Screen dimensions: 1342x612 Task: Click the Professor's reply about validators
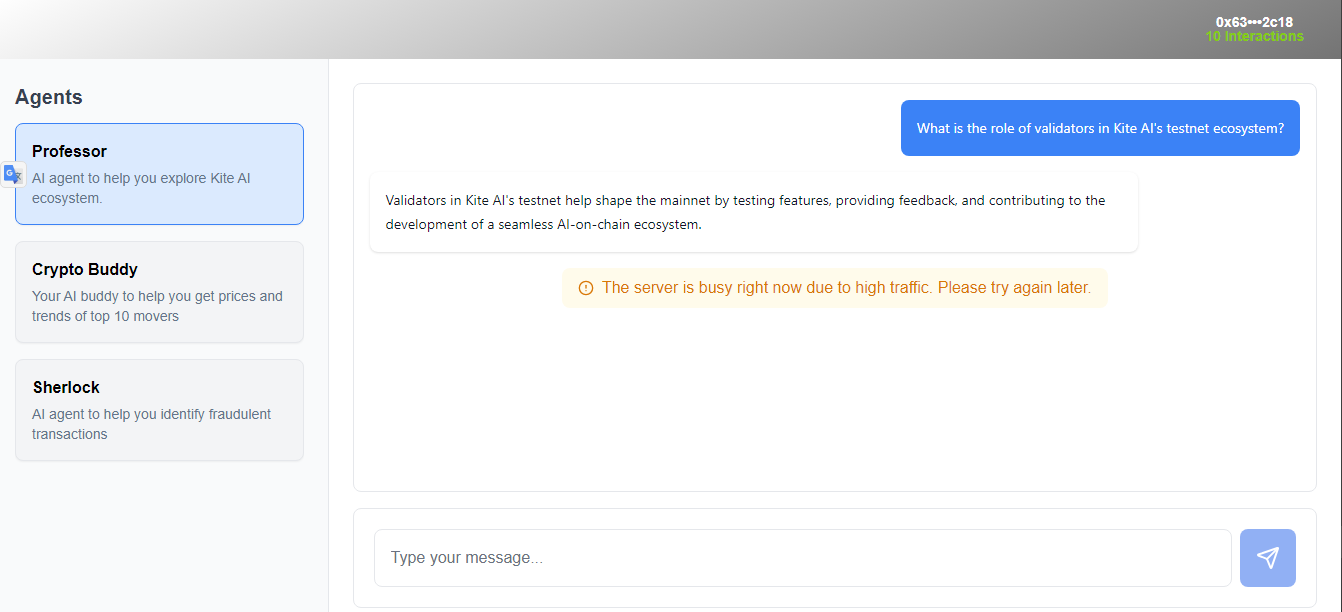click(x=745, y=212)
